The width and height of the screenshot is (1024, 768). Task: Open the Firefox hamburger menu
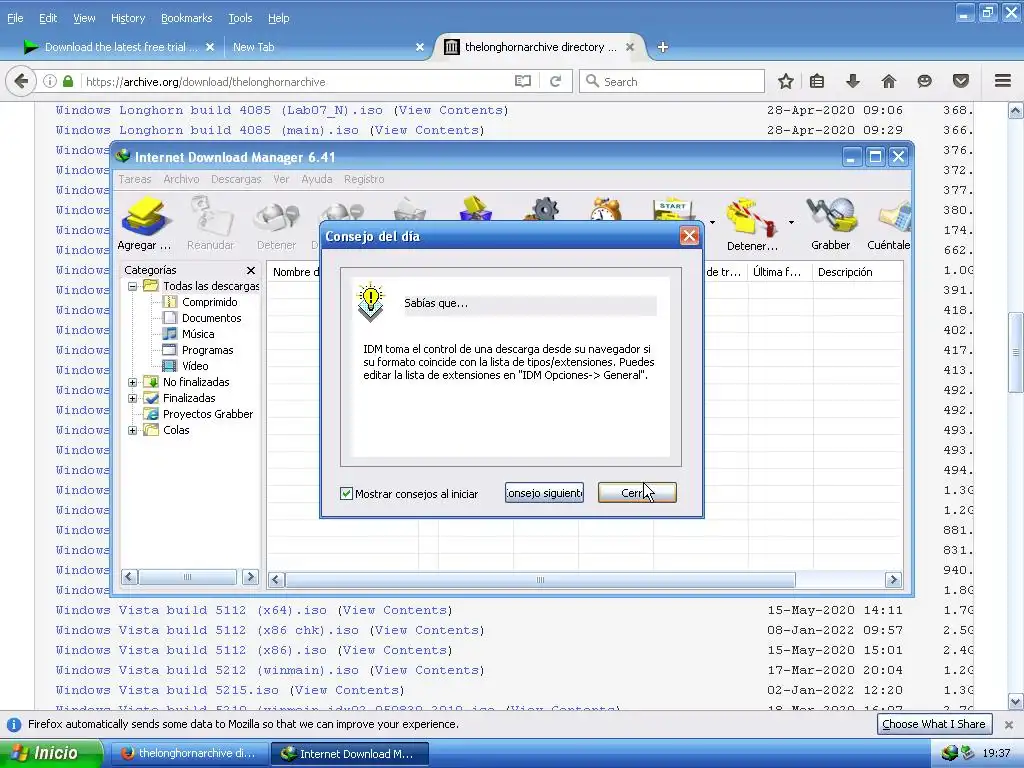pos(1002,81)
